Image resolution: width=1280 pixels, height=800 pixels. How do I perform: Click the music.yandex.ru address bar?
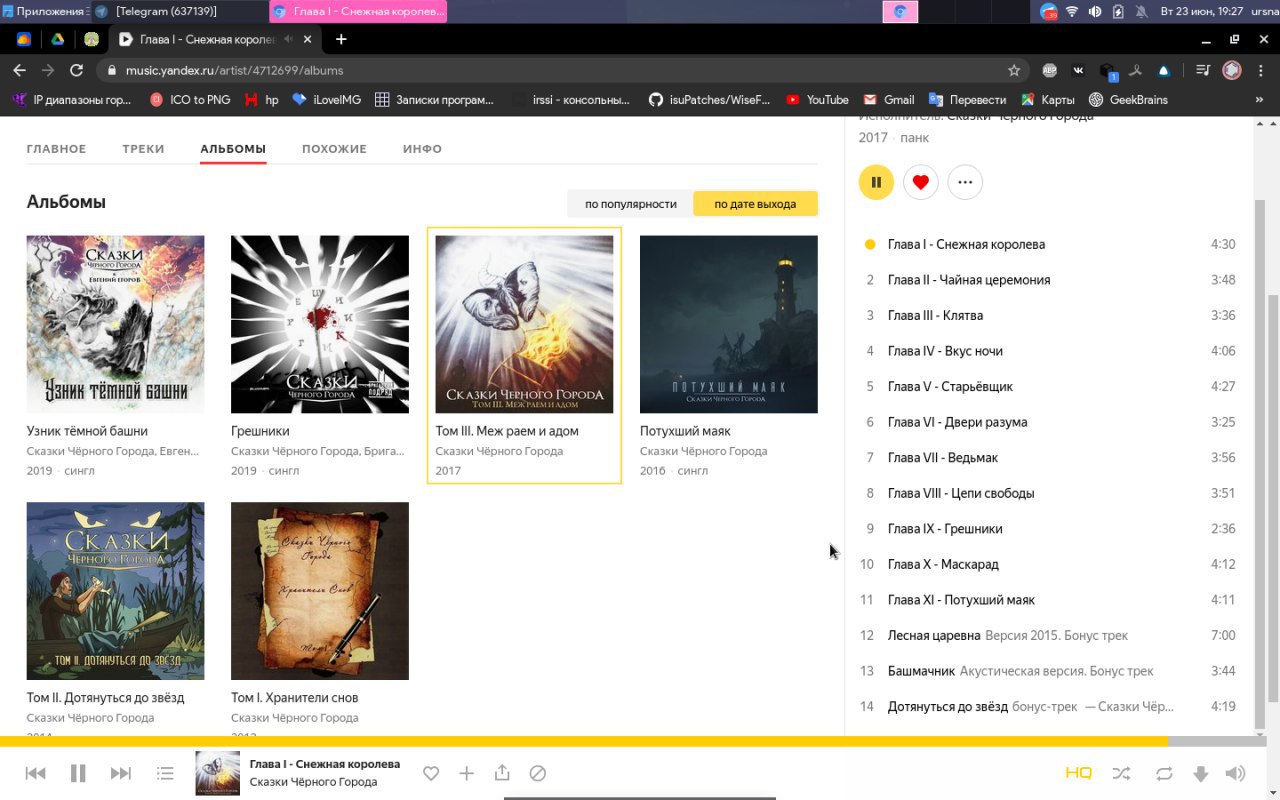click(560, 70)
